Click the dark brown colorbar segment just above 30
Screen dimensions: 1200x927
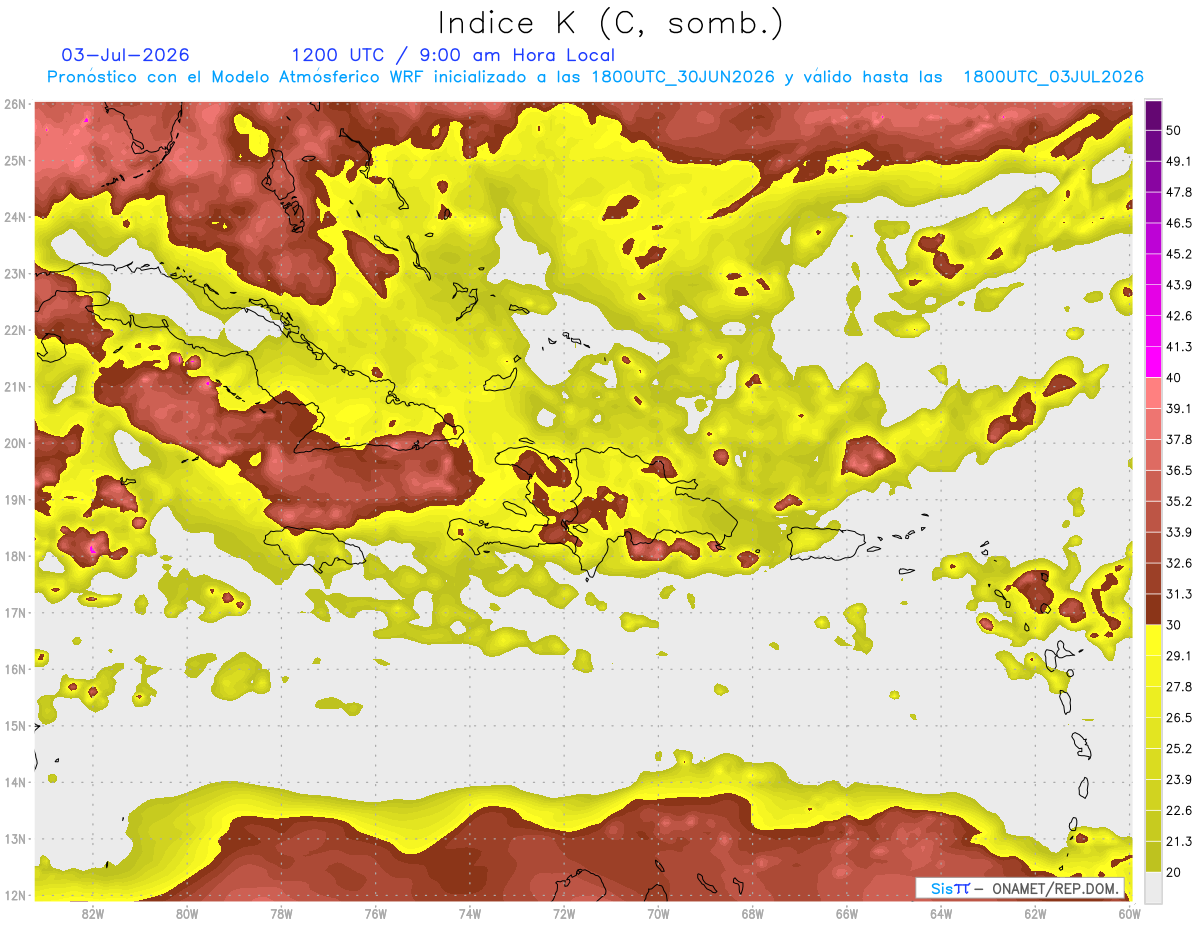(x=1152, y=609)
